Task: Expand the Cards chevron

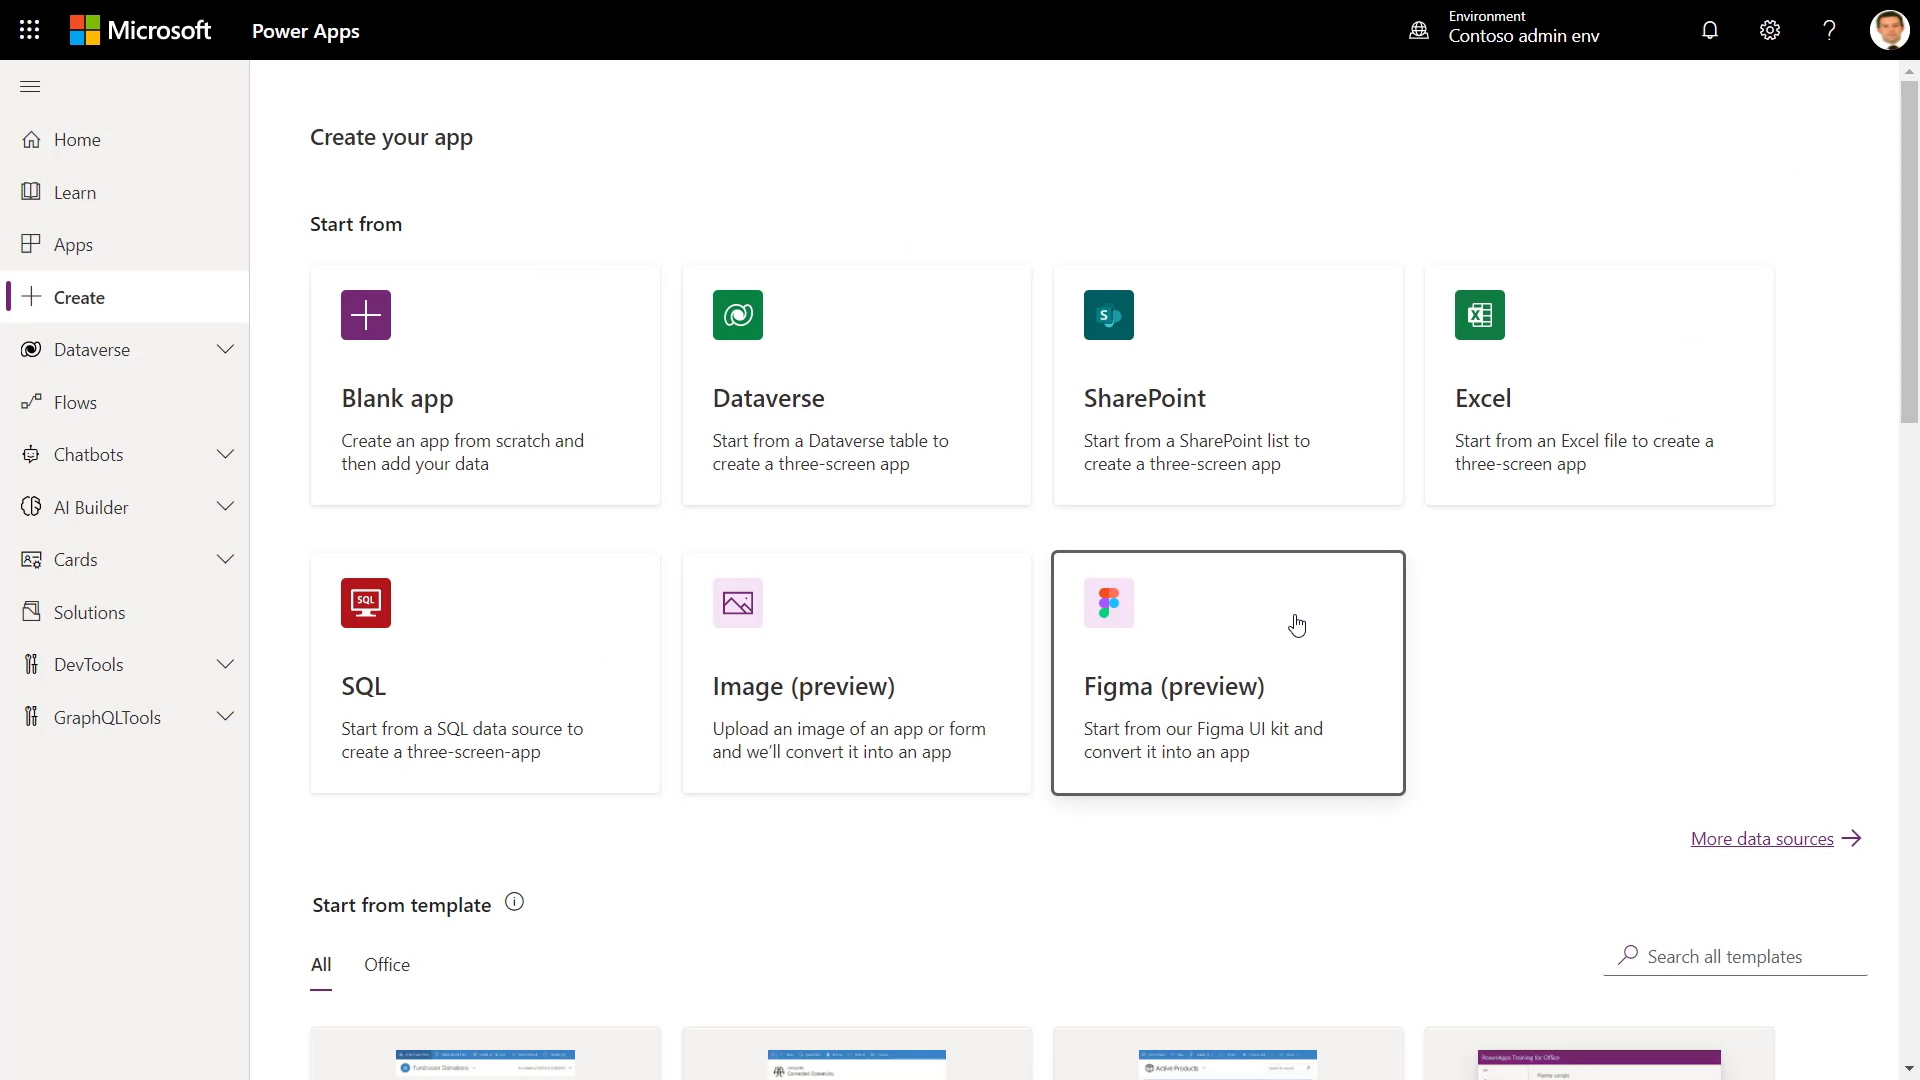Action: tap(225, 559)
